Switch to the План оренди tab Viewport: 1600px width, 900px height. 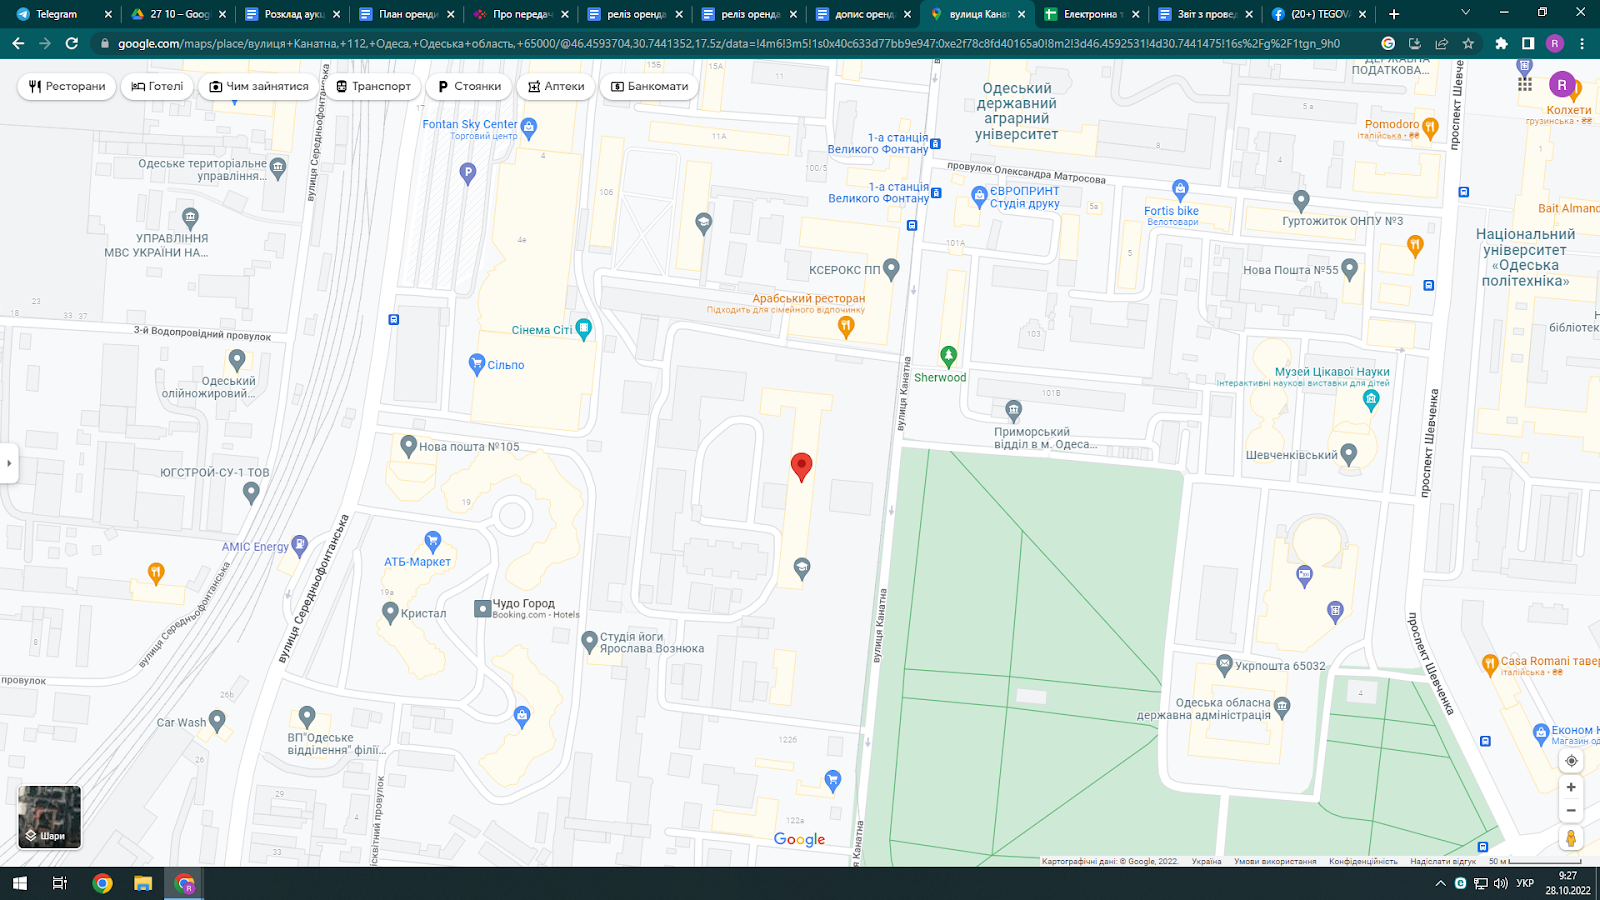(407, 14)
